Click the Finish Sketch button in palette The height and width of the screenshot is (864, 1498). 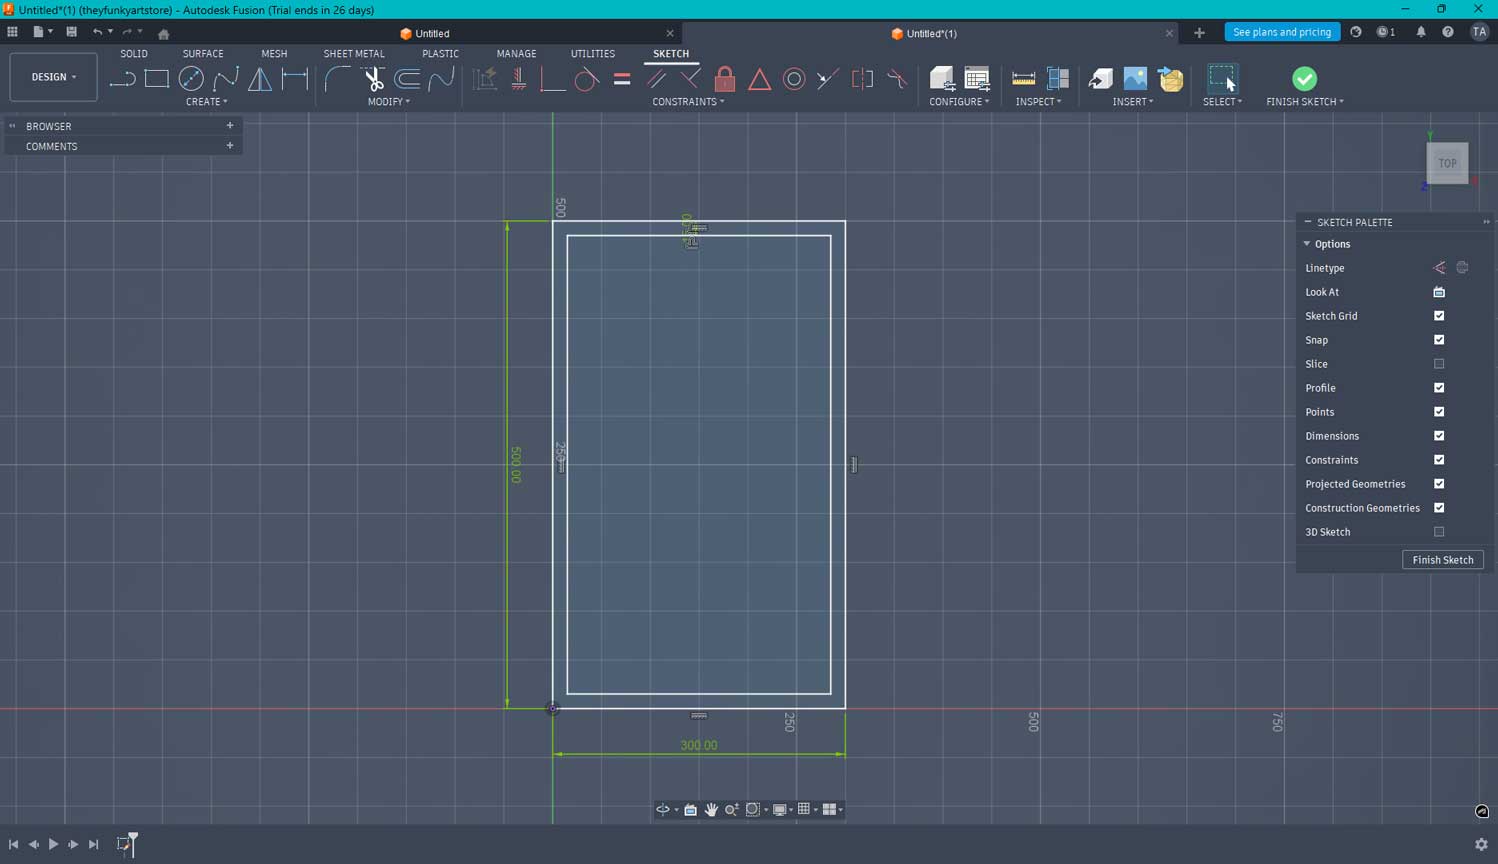[1442, 560]
